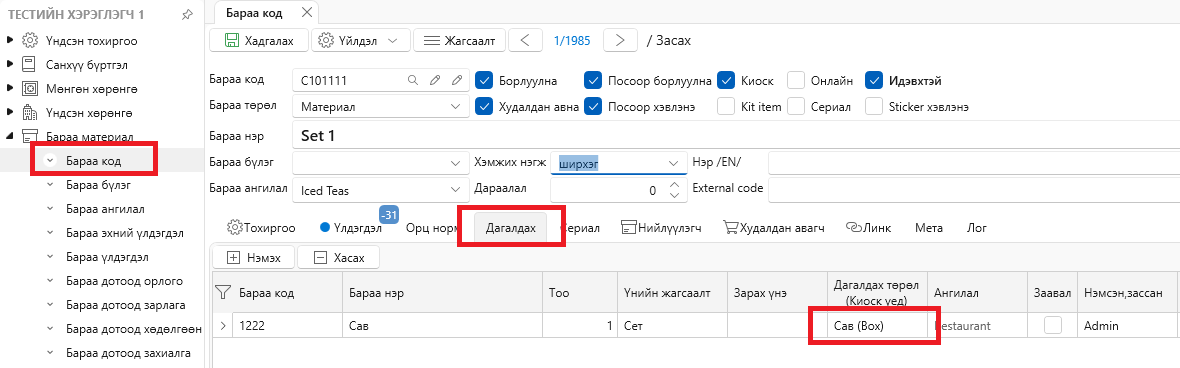Open the Үлдэгдэл tab with the blue dot
This screenshot has width=1180, height=368.
[351, 227]
